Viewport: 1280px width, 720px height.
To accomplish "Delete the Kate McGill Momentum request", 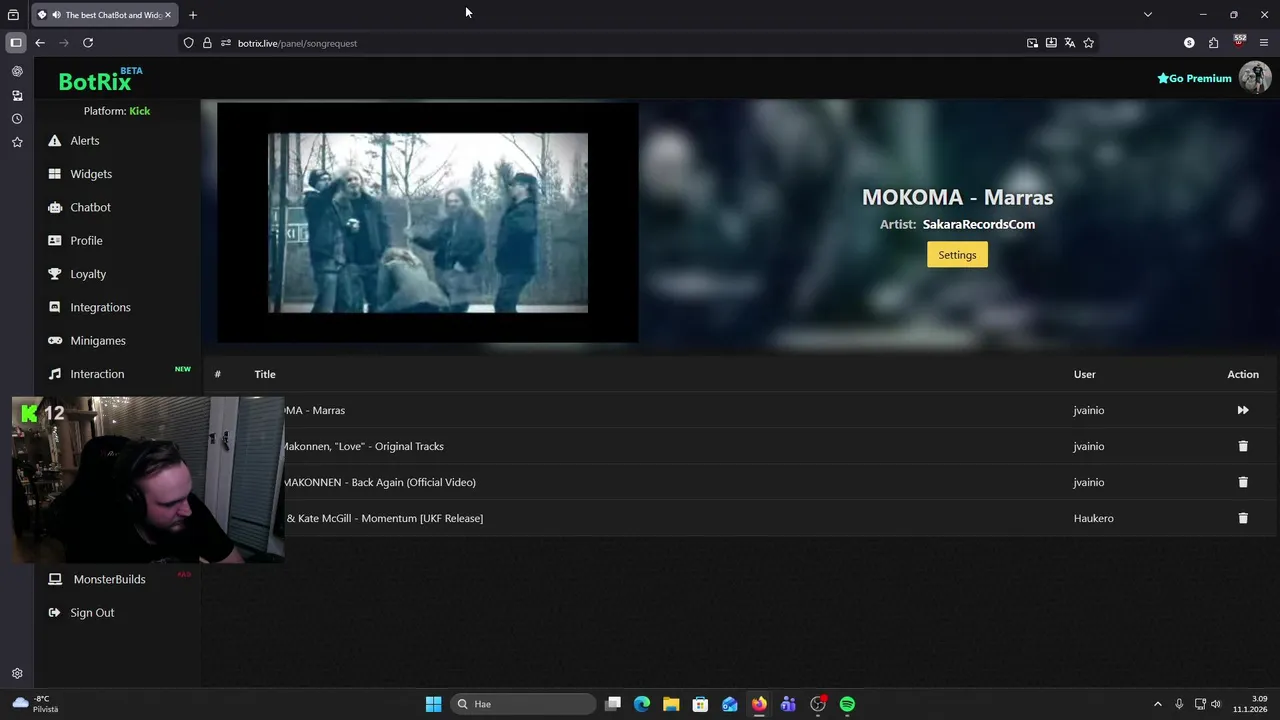I will pos(1243,518).
